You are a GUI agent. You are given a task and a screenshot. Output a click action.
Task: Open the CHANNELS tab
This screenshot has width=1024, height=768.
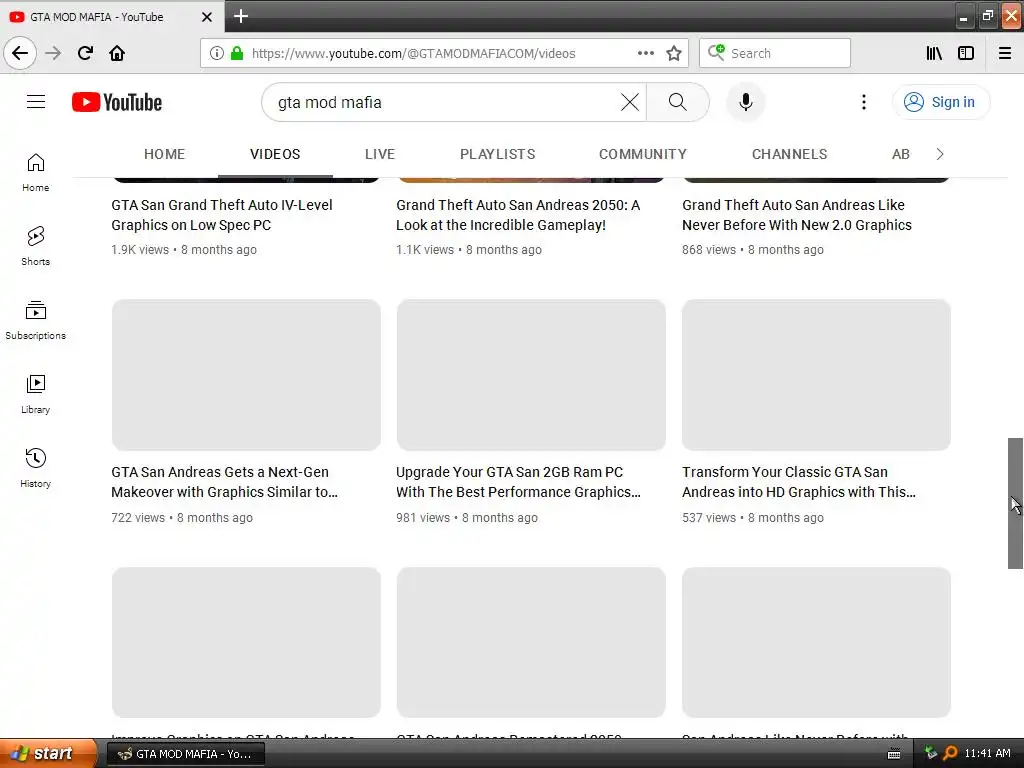(789, 154)
